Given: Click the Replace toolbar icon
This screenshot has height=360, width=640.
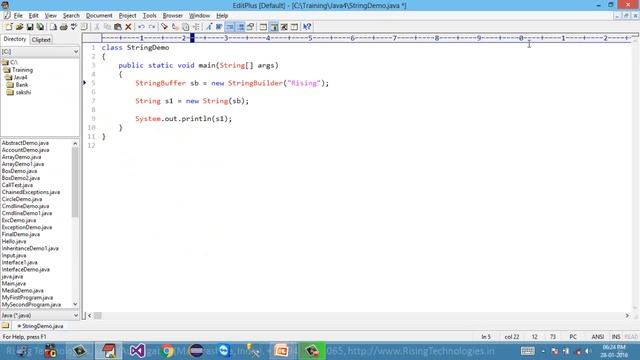Looking at the screenshot, I should tap(175, 27).
